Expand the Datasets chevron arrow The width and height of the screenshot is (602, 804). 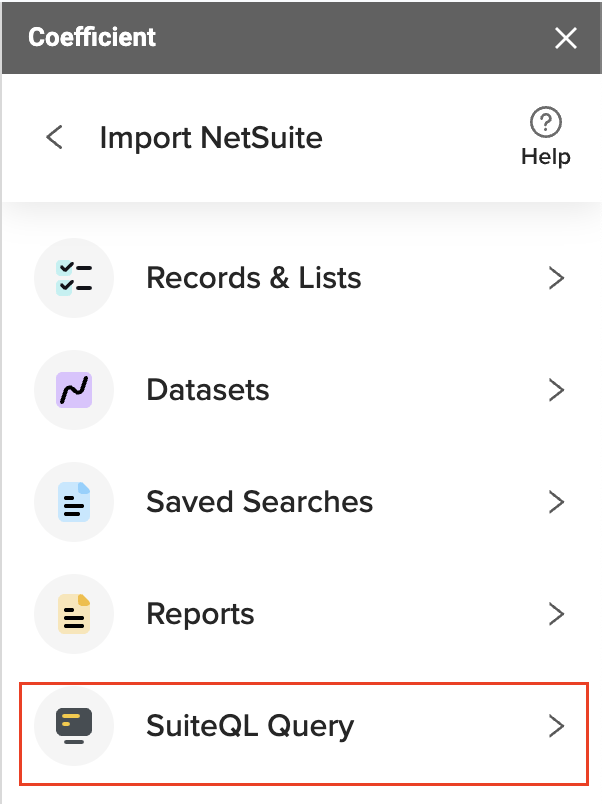(556, 390)
